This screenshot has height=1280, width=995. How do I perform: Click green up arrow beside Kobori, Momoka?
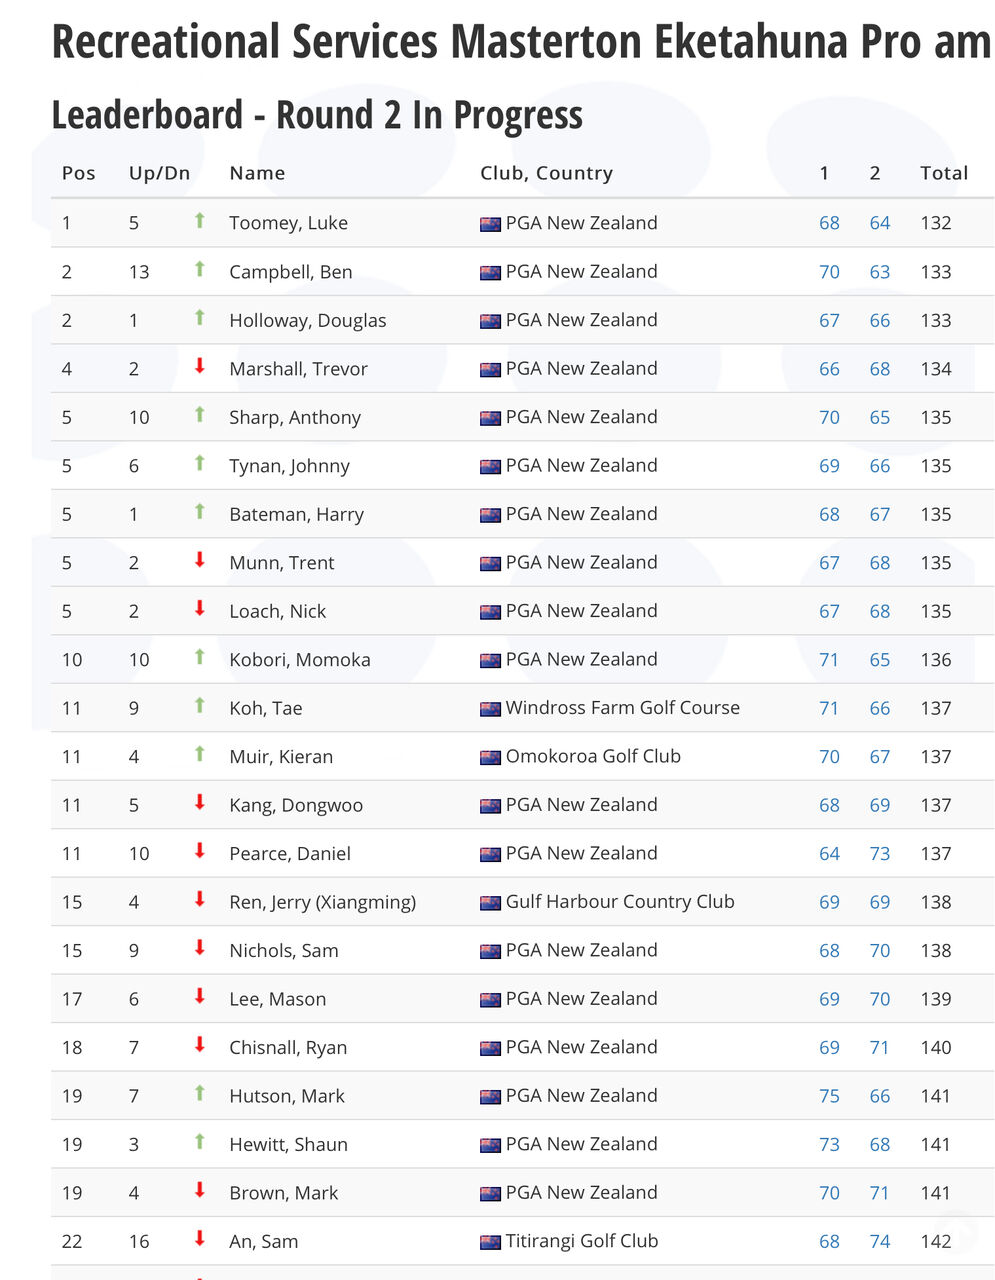[x=200, y=658]
